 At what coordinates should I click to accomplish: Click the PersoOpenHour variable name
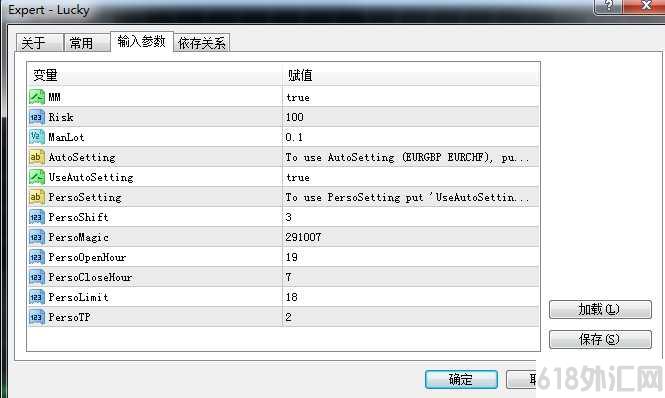87,258
